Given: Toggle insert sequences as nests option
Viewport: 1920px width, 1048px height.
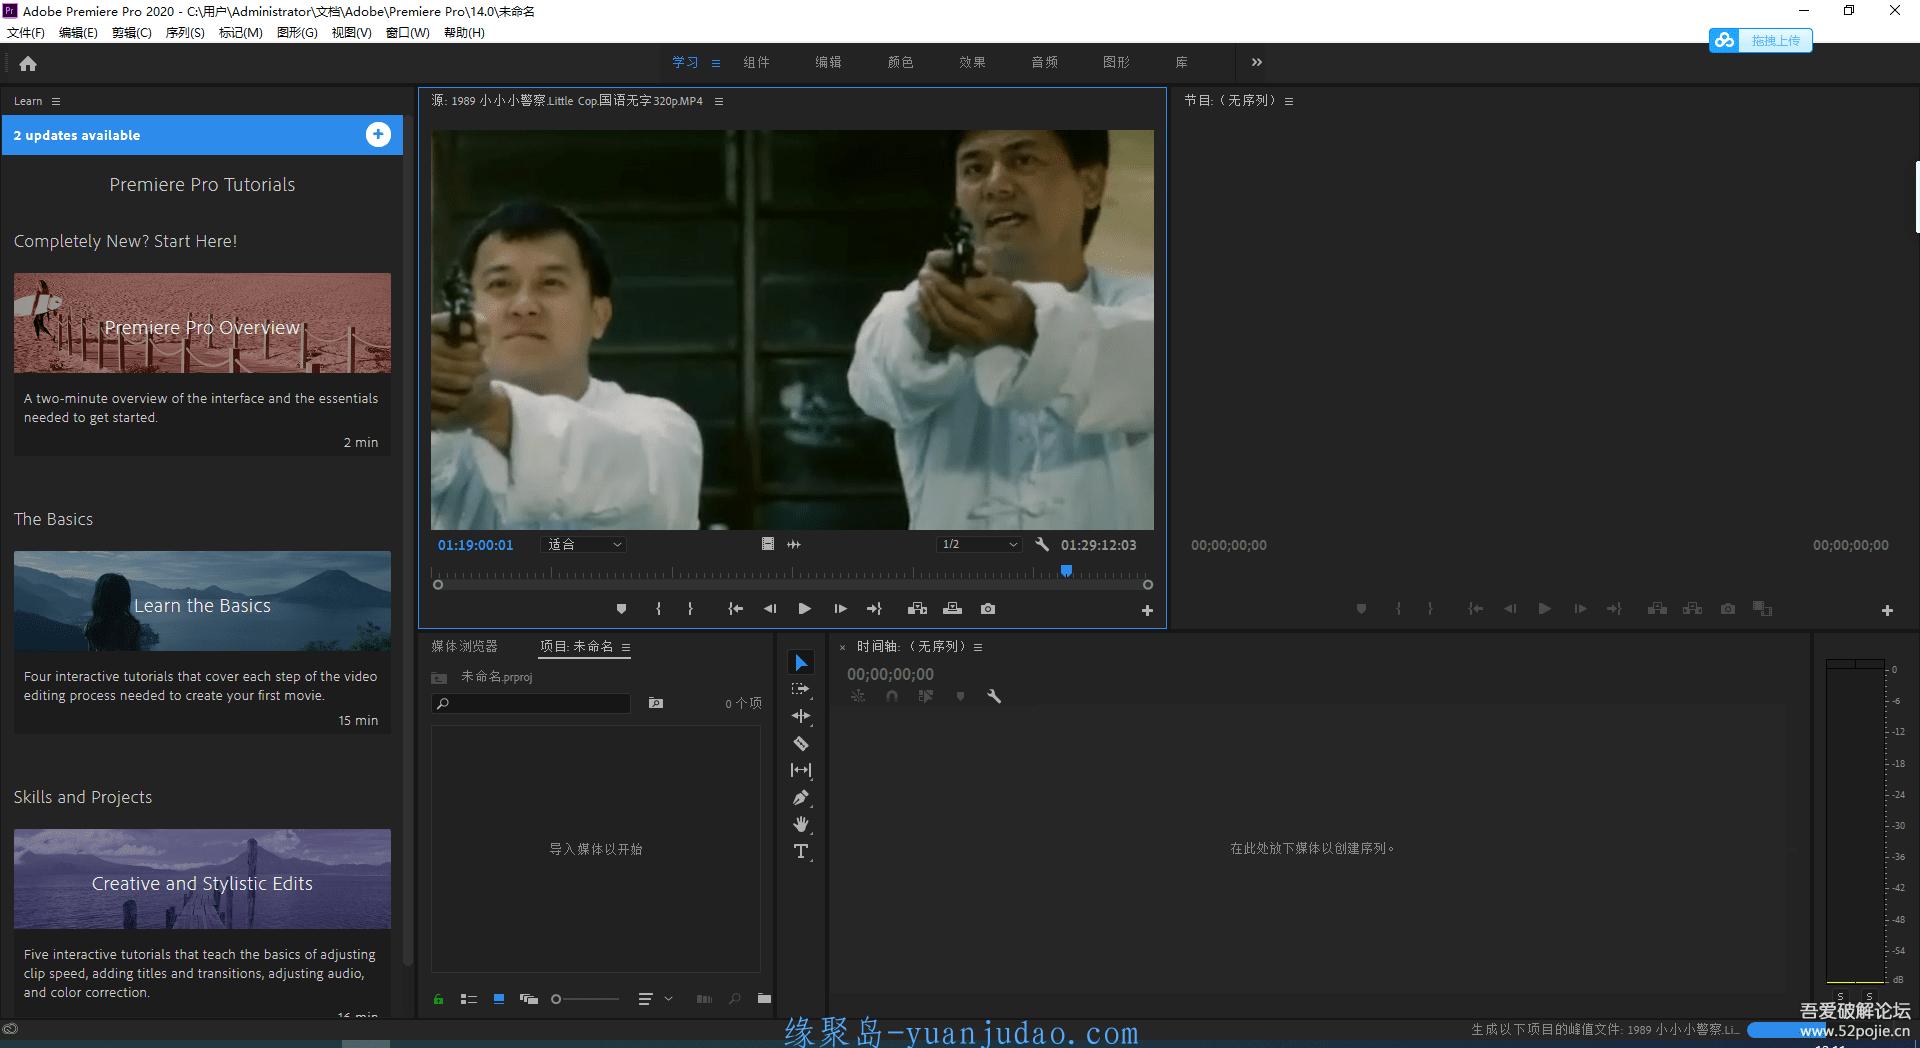Looking at the screenshot, I should click(858, 696).
